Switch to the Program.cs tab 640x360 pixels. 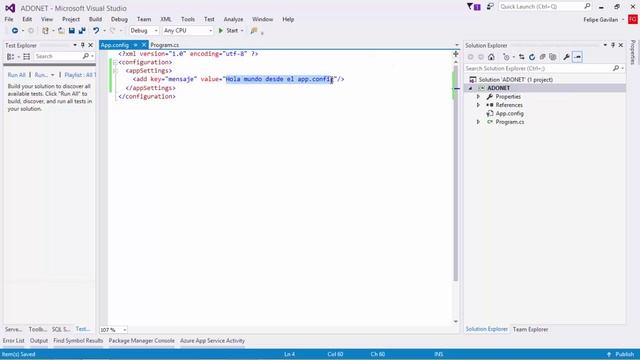click(164, 45)
